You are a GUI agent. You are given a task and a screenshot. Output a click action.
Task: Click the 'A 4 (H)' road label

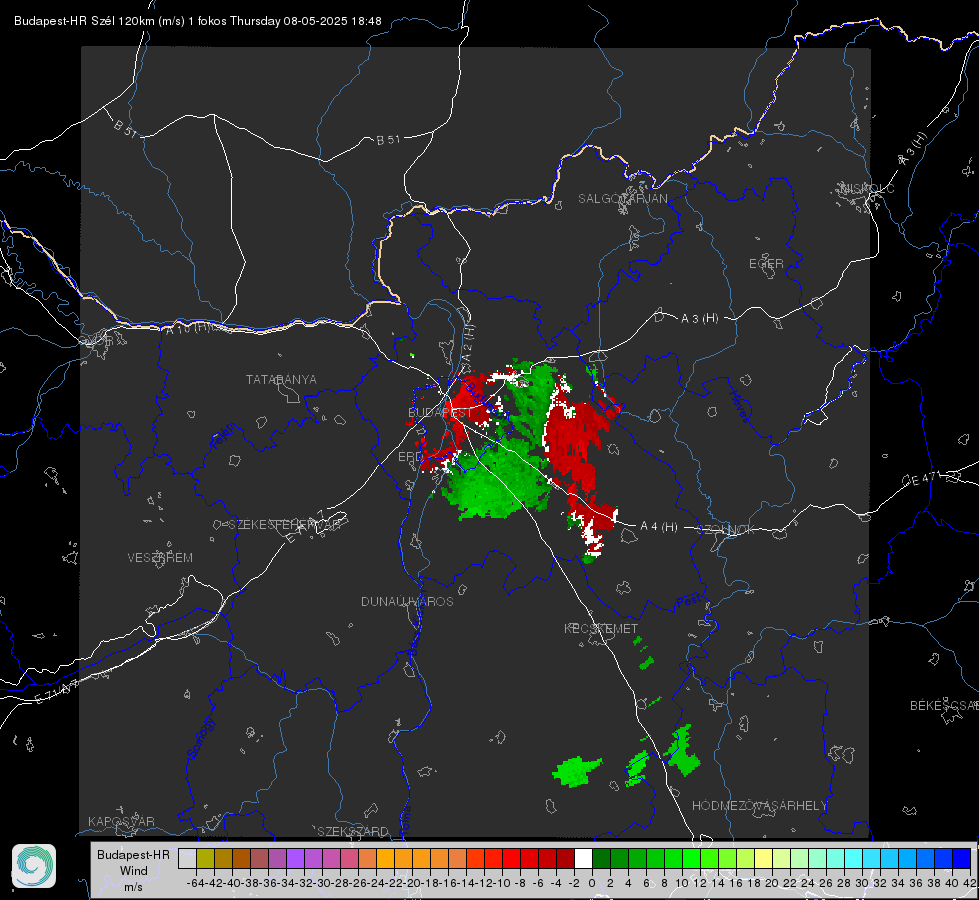(659, 527)
